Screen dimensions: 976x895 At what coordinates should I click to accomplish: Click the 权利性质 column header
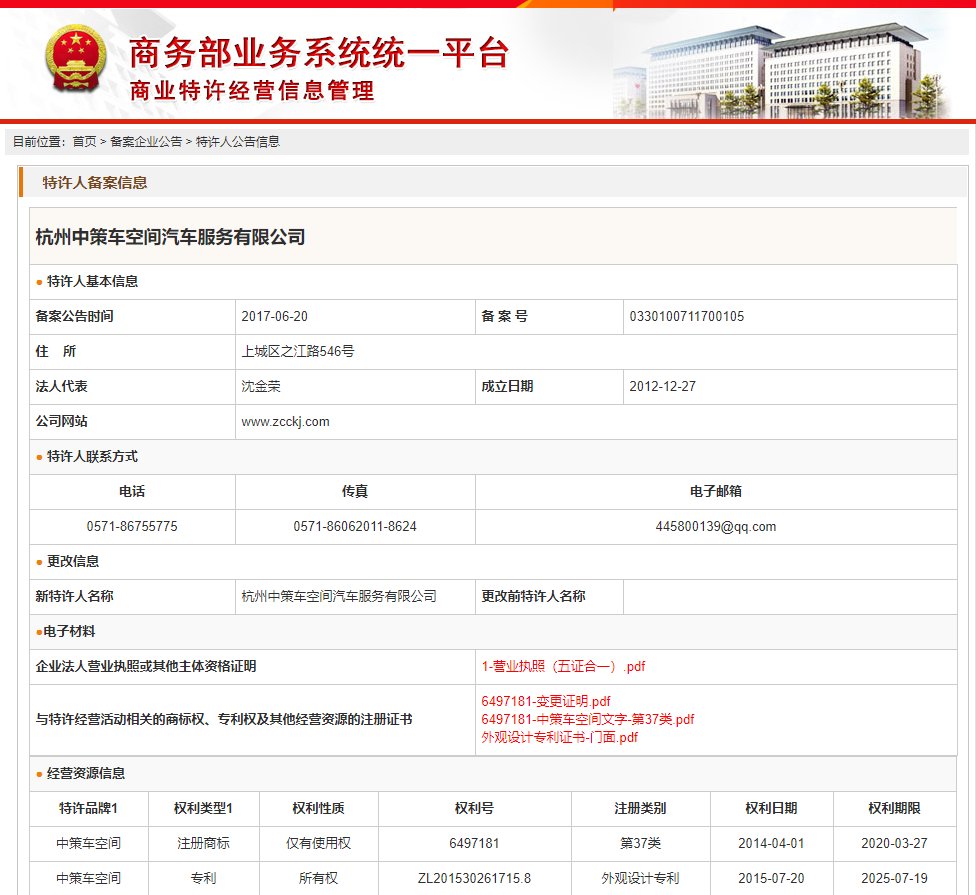(x=319, y=808)
